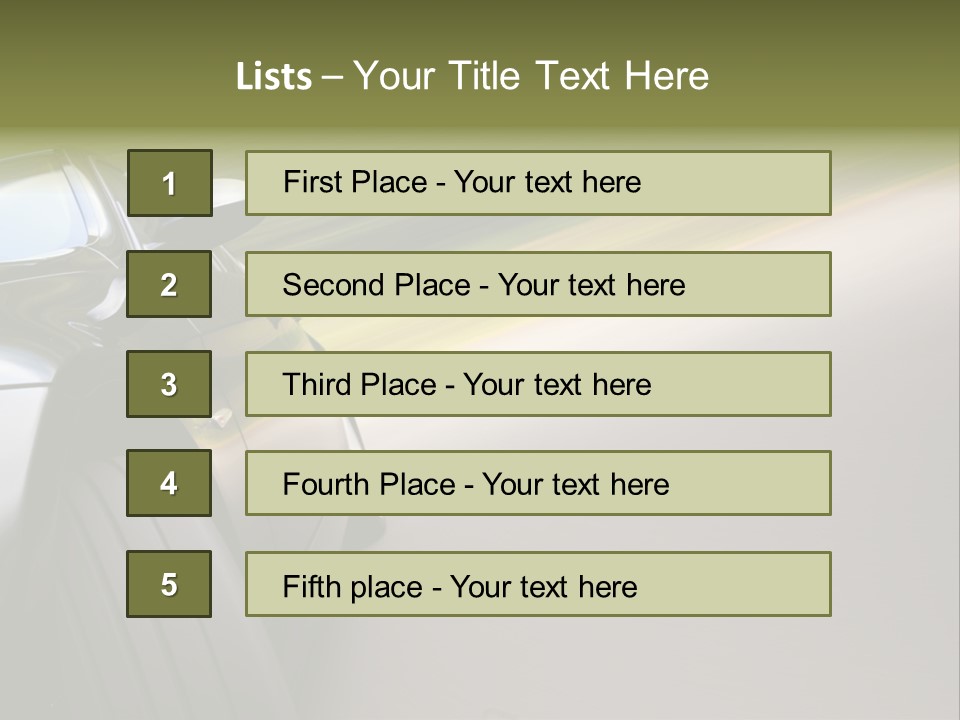Click the text Third Place
The height and width of the screenshot is (720, 960).
[x=359, y=384]
